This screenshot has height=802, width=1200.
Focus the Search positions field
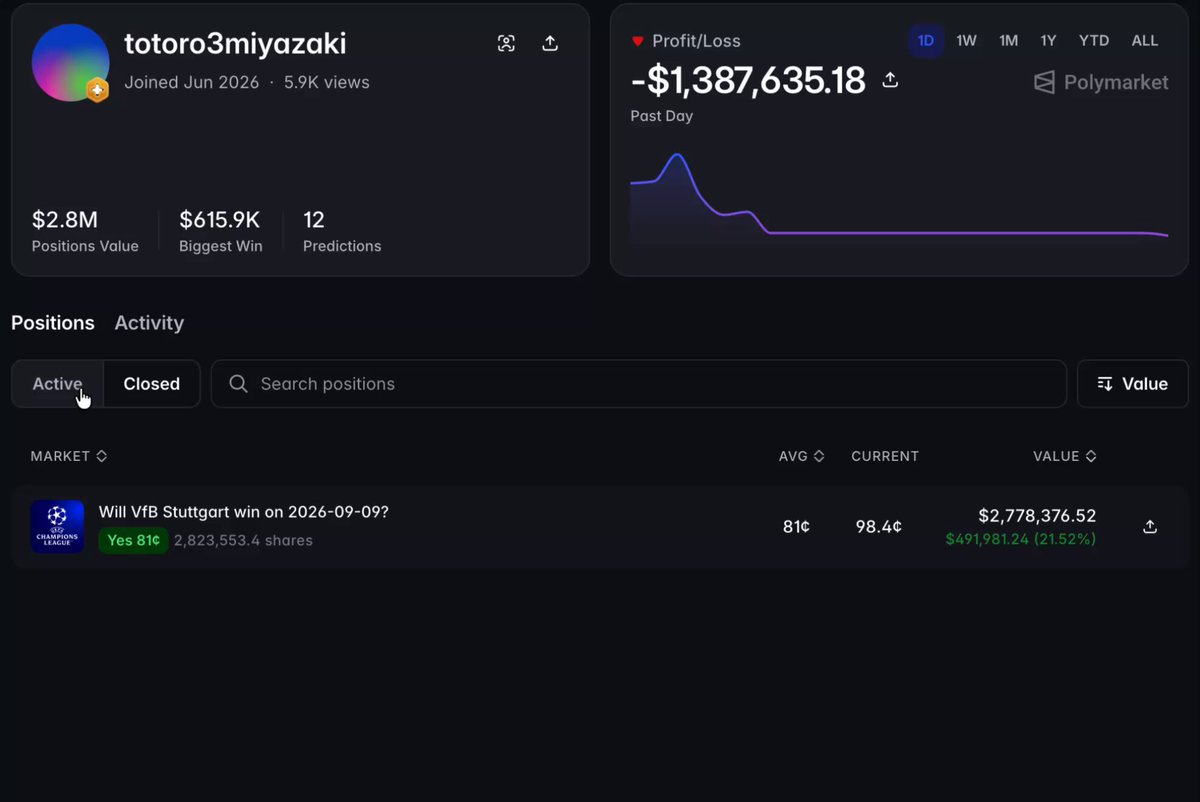639,384
